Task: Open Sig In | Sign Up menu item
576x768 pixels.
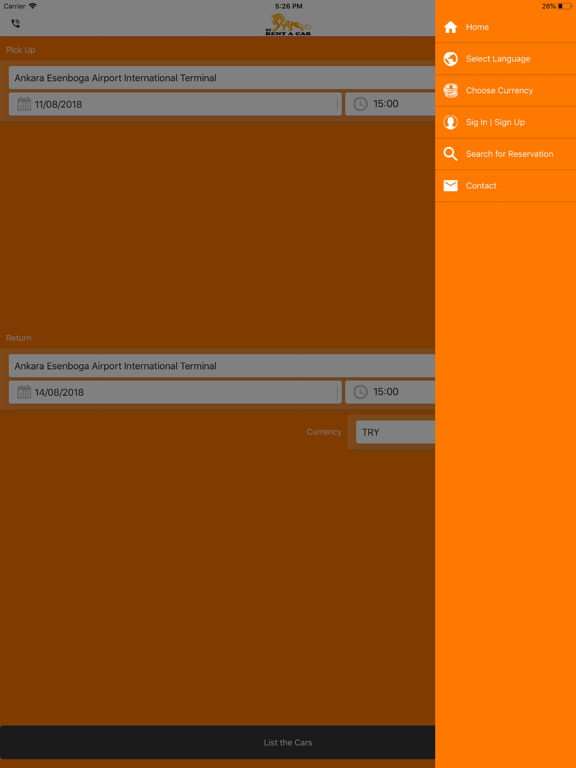Action: (505, 122)
